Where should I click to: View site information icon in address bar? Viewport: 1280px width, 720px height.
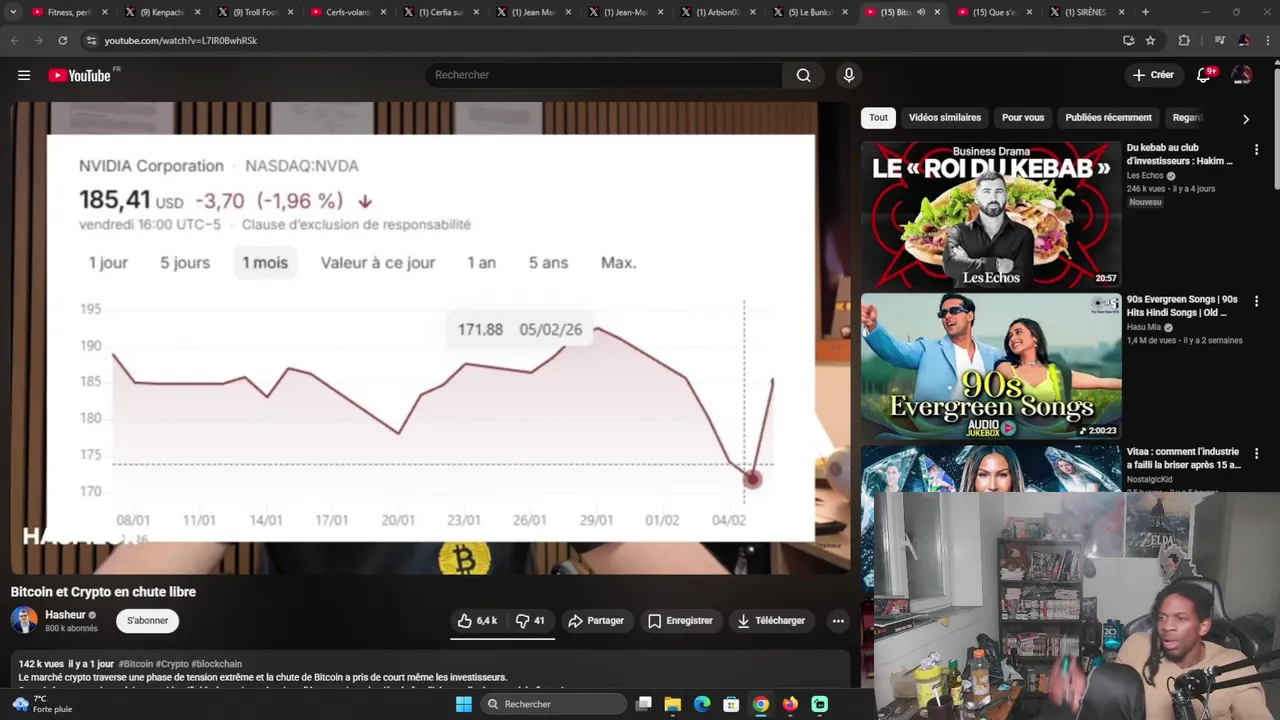click(x=91, y=40)
